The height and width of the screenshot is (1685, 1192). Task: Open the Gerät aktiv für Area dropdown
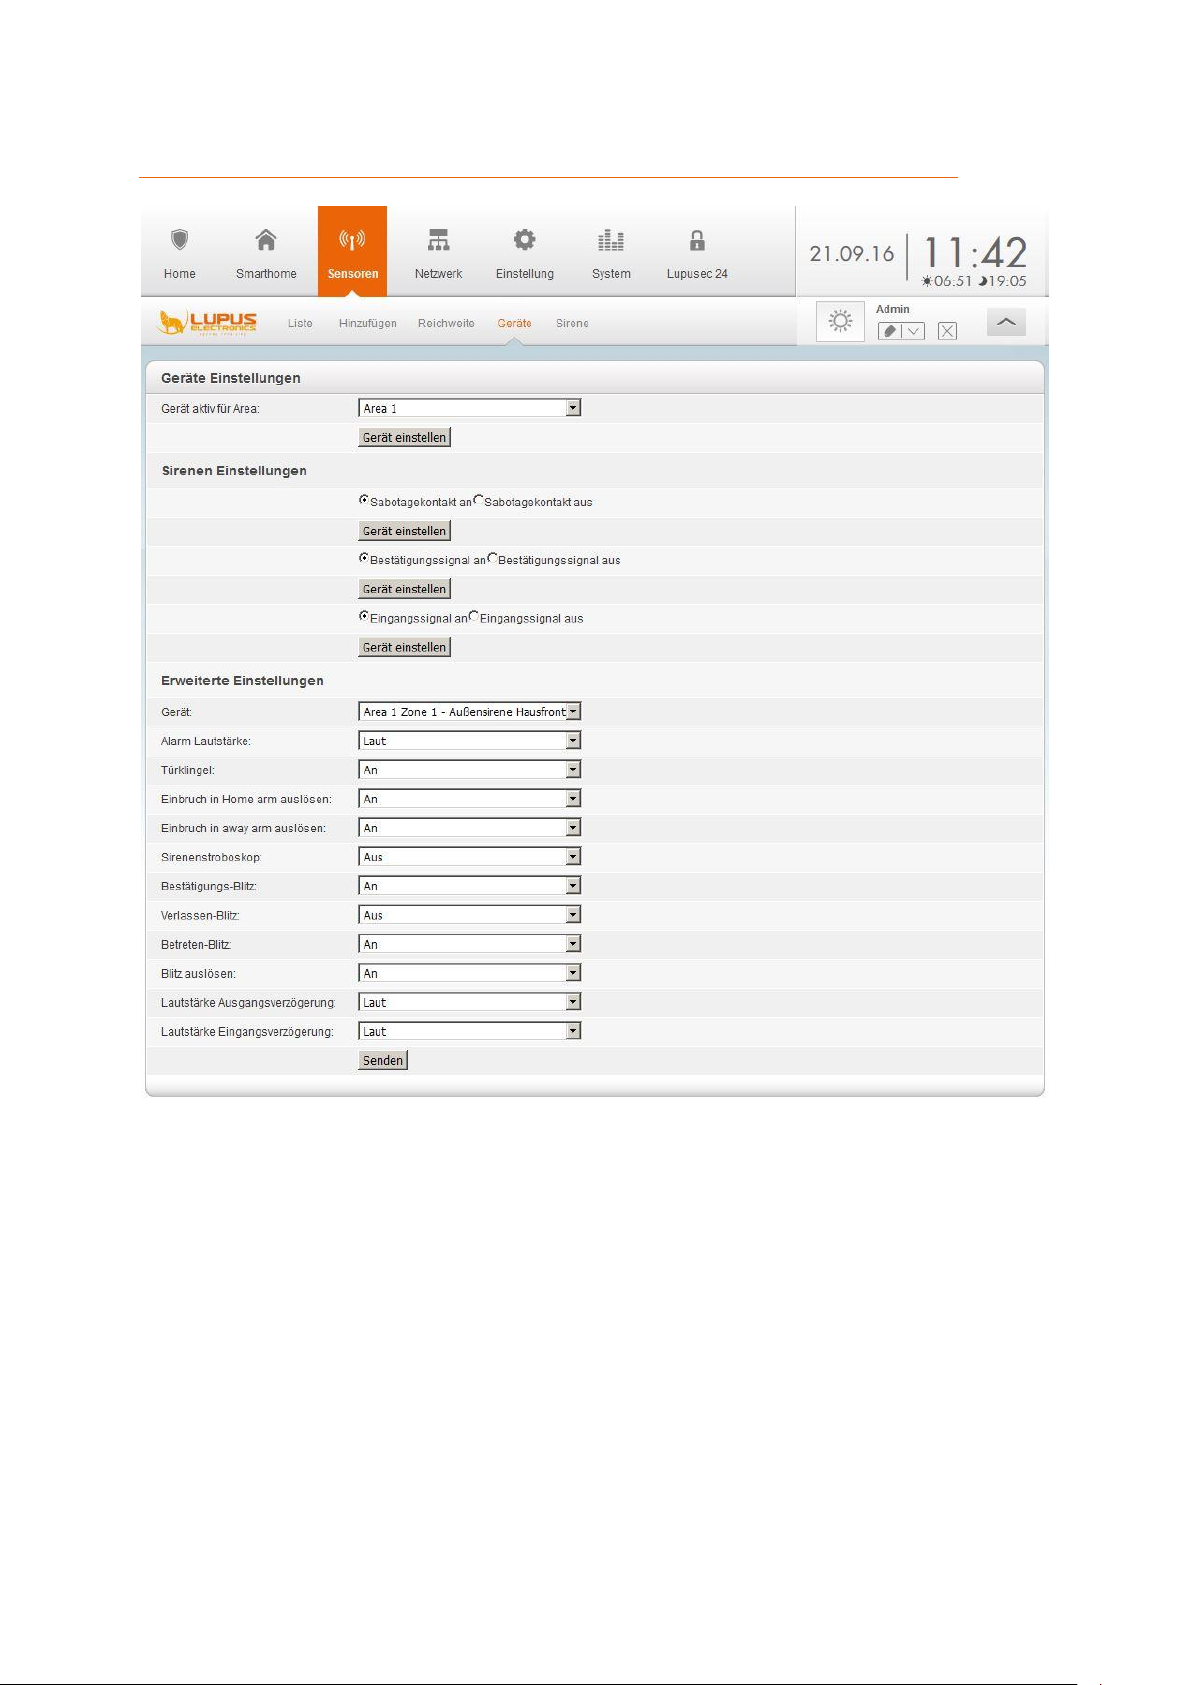coord(469,408)
